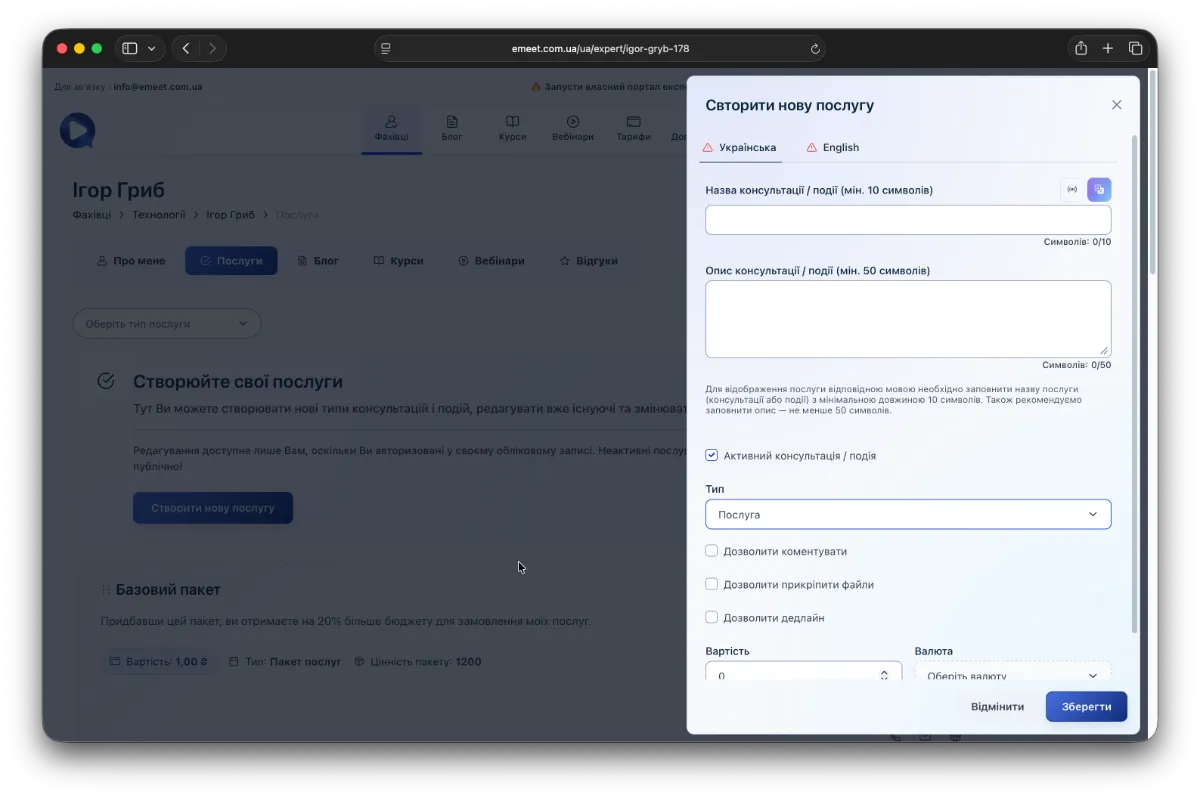1200x798 pixels.
Task: Switch to the English language tab
Action: click(x=839, y=148)
